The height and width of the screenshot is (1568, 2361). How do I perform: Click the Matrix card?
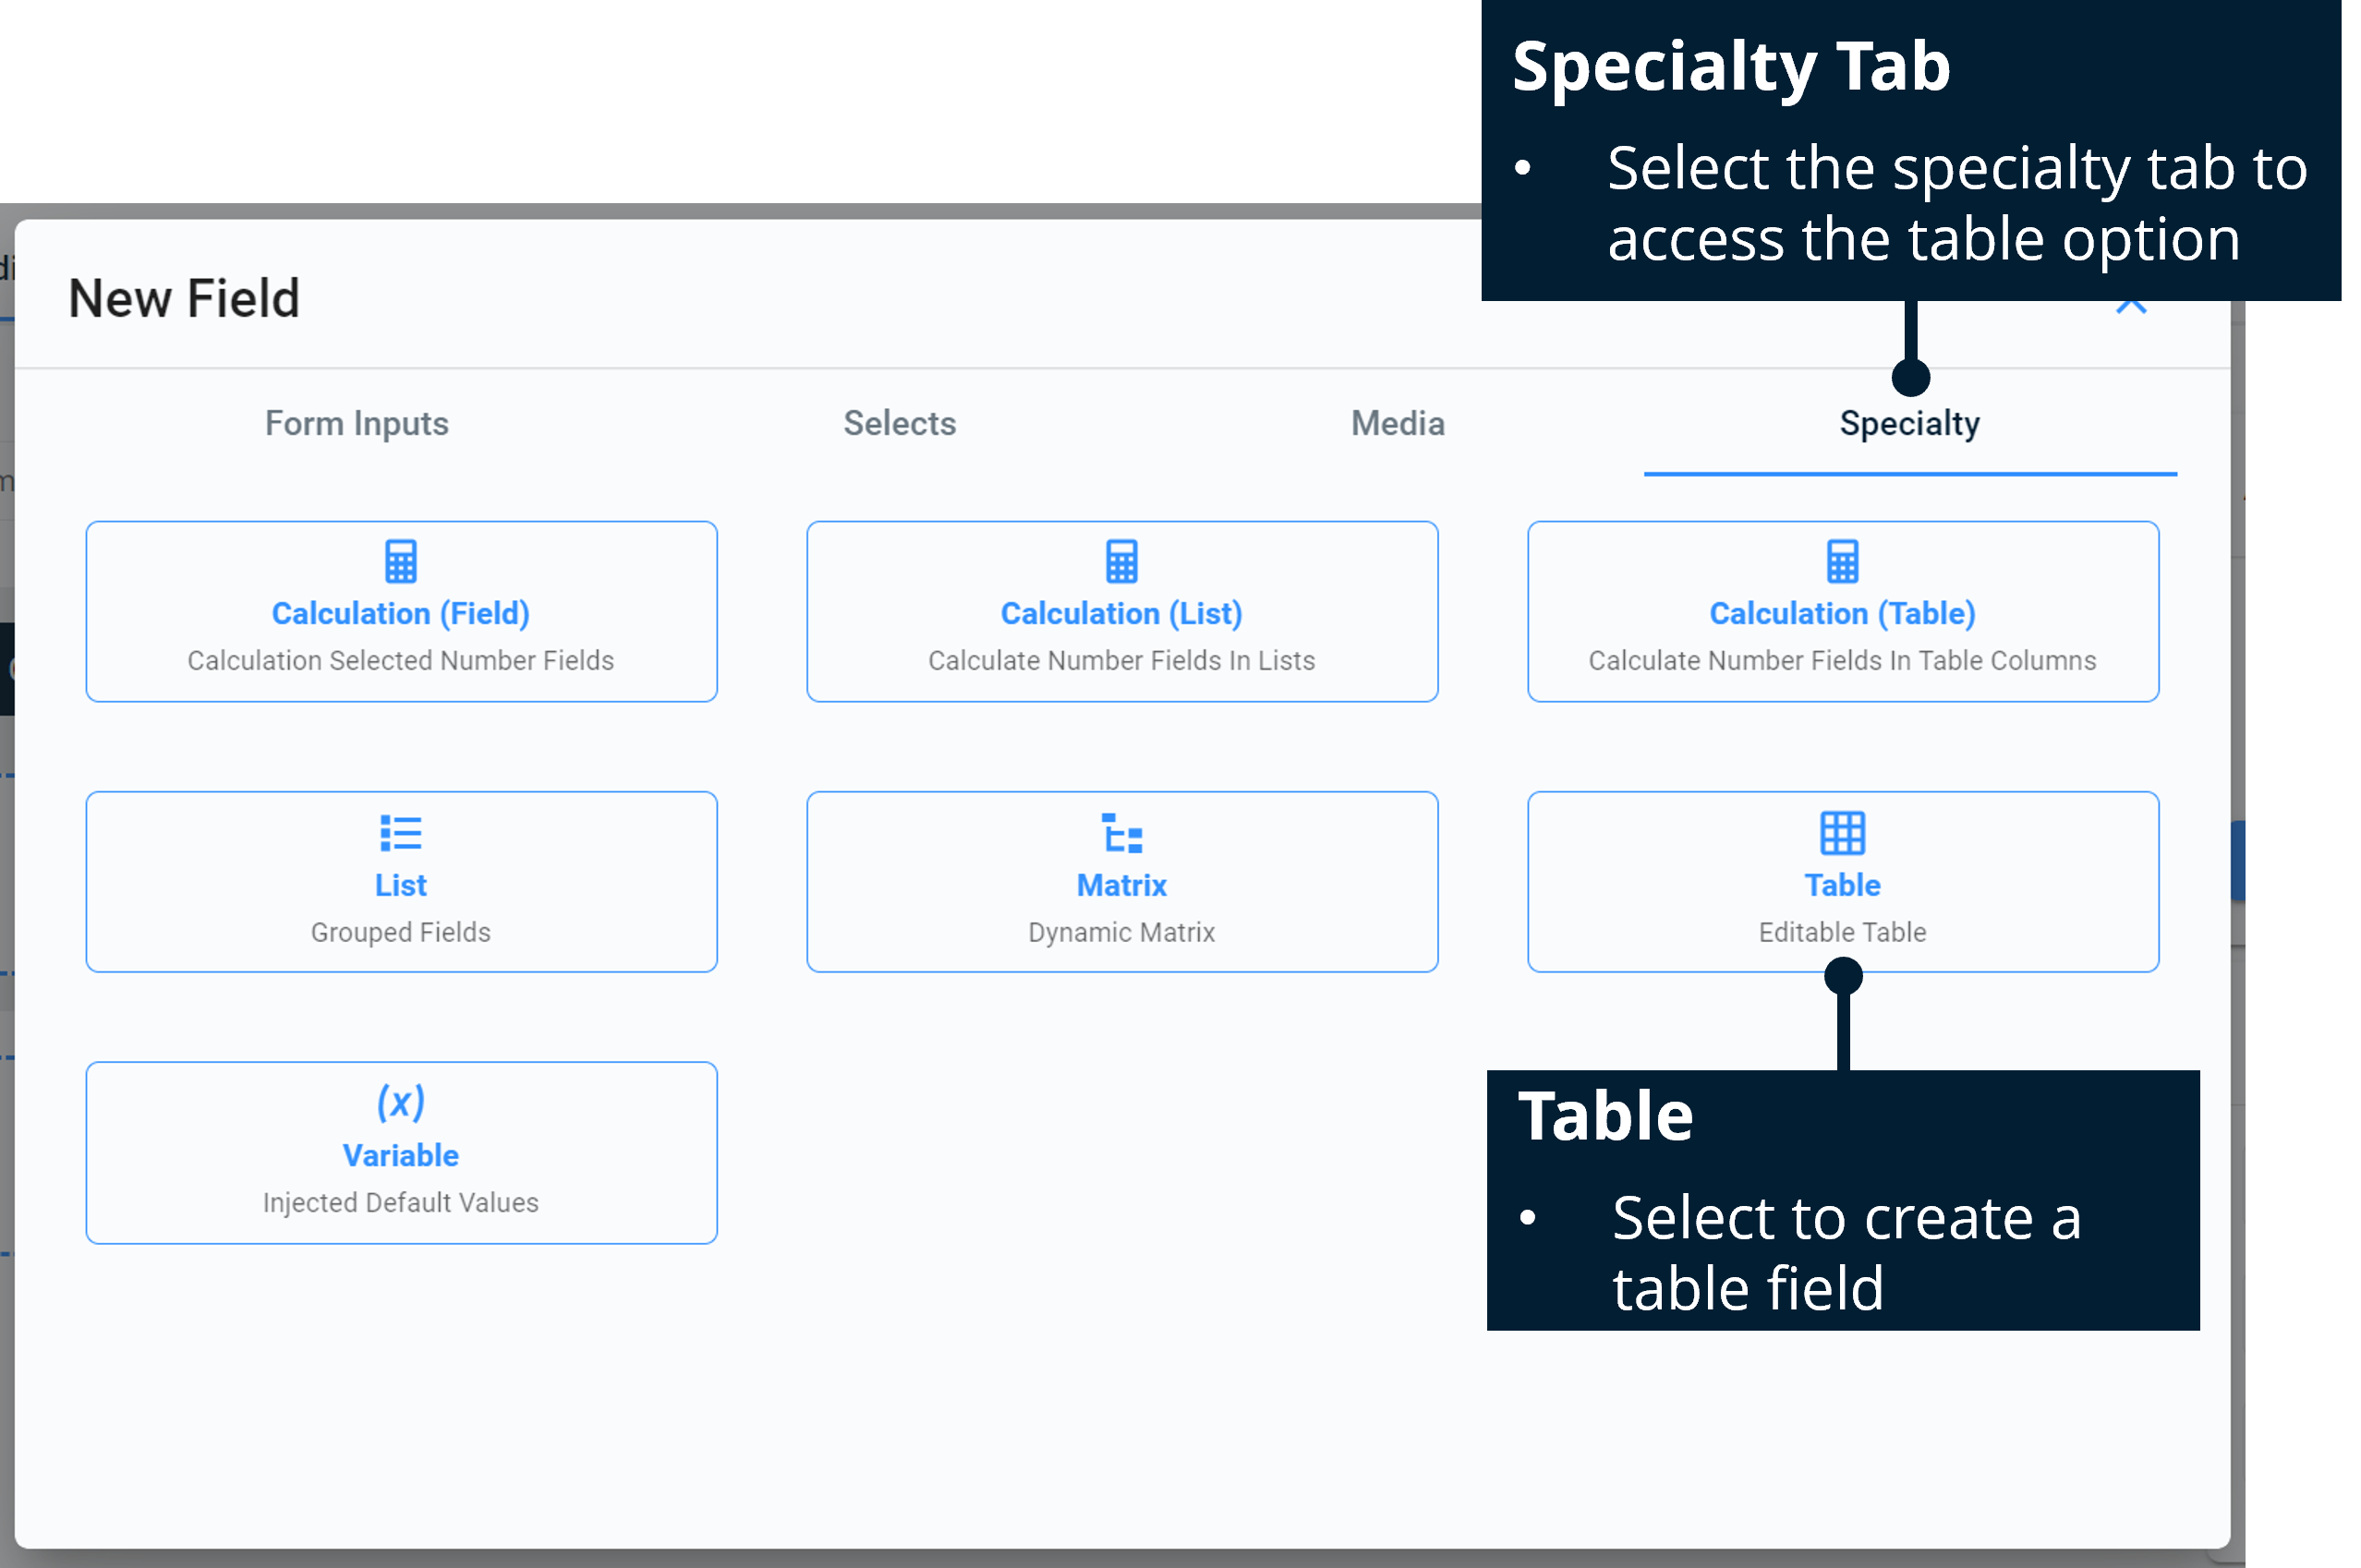pyautogui.click(x=1121, y=881)
